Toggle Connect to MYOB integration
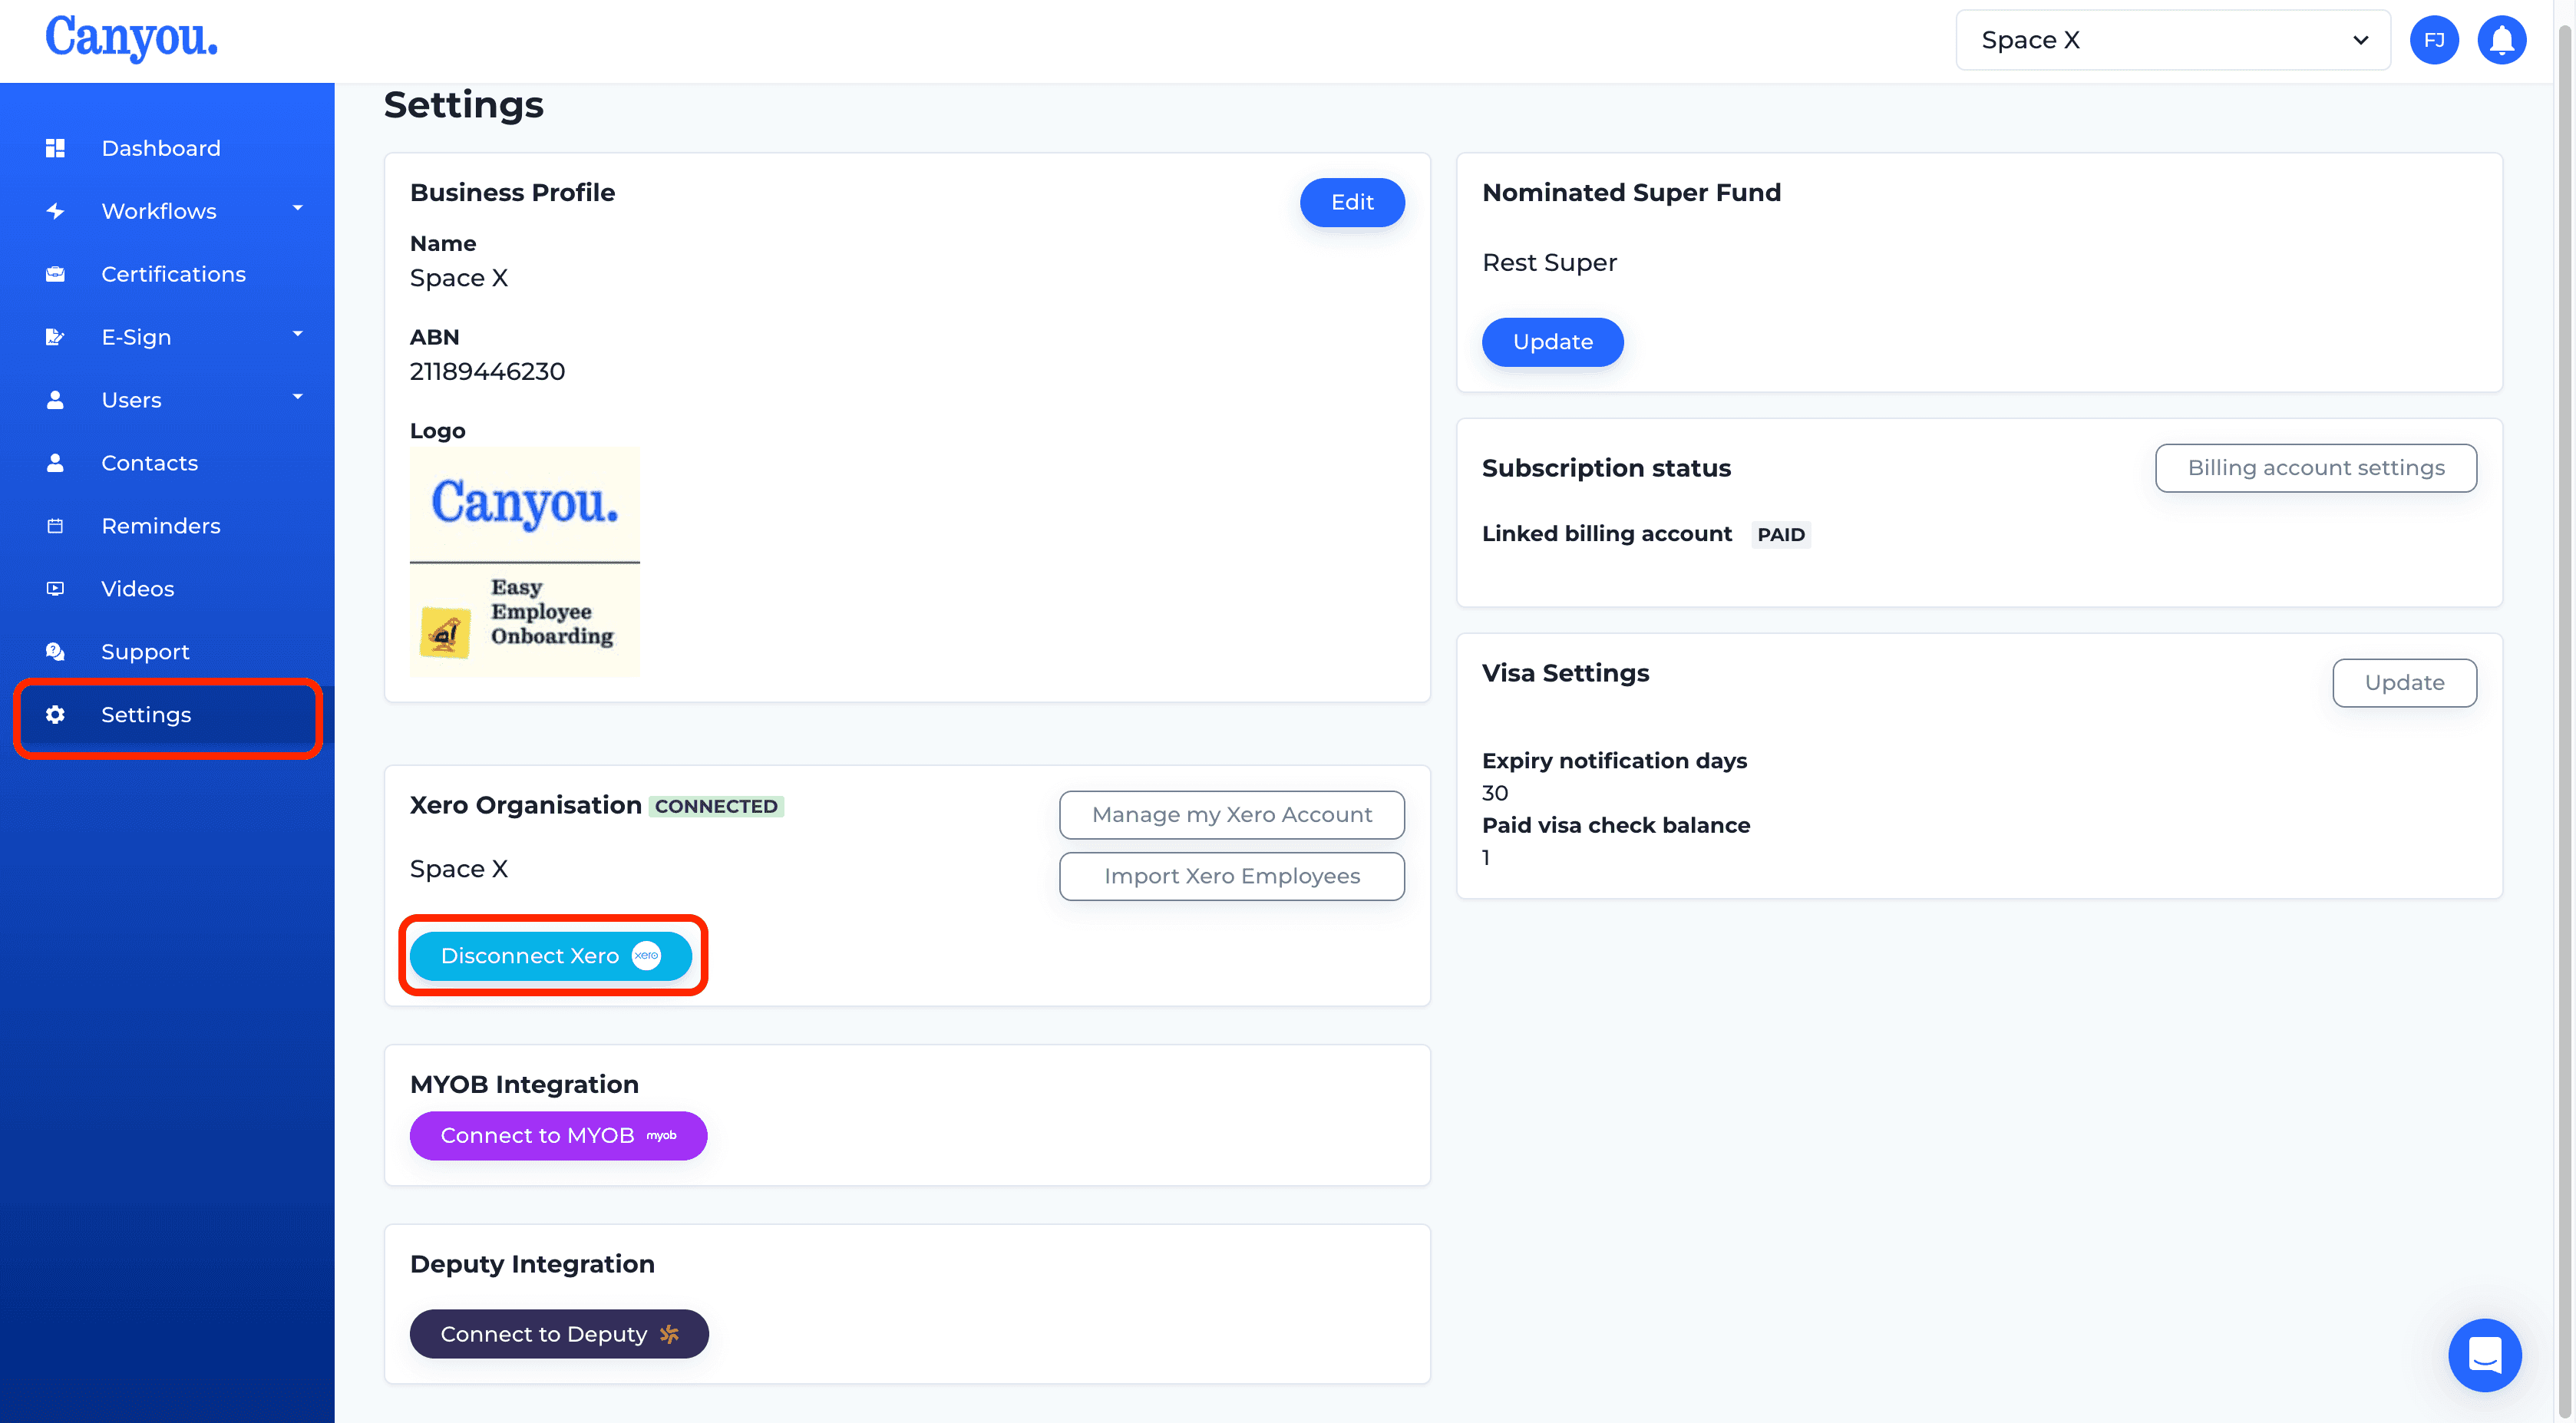 pyautogui.click(x=557, y=1134)
